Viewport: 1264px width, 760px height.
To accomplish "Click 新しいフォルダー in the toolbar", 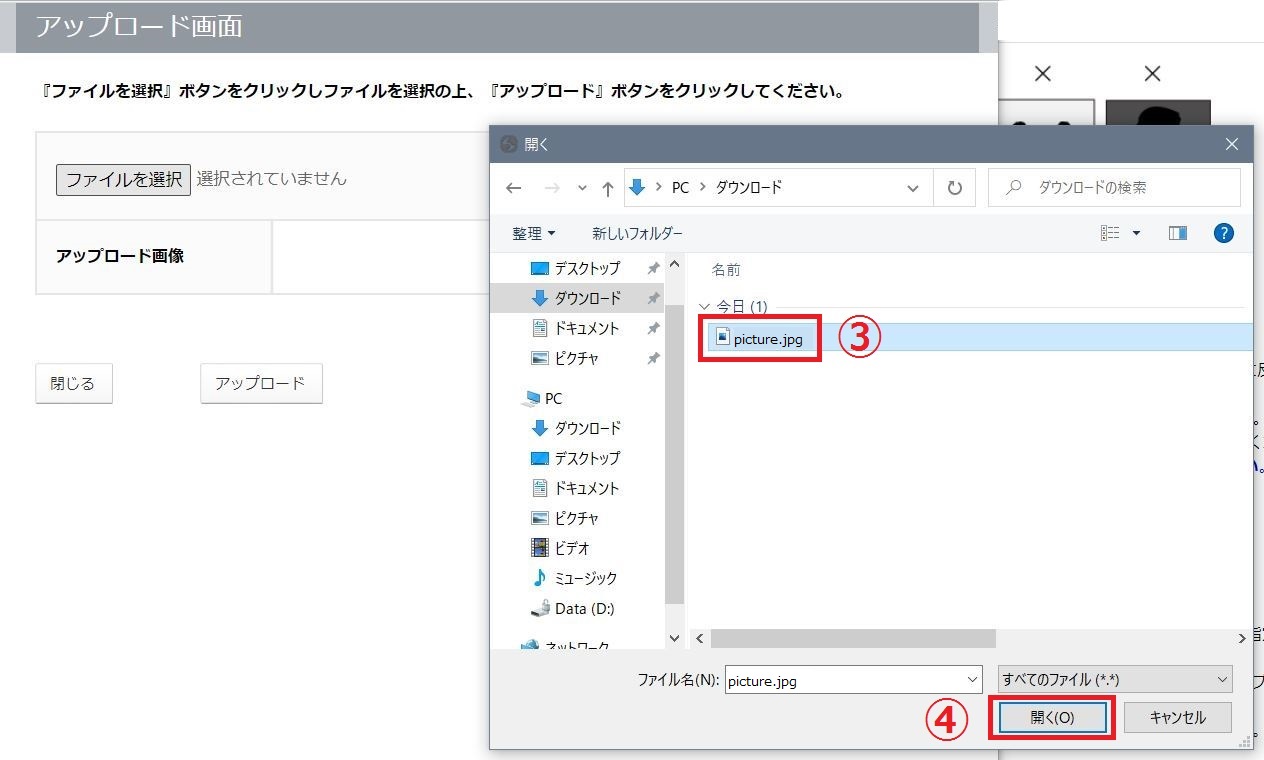I will [637, 233].
